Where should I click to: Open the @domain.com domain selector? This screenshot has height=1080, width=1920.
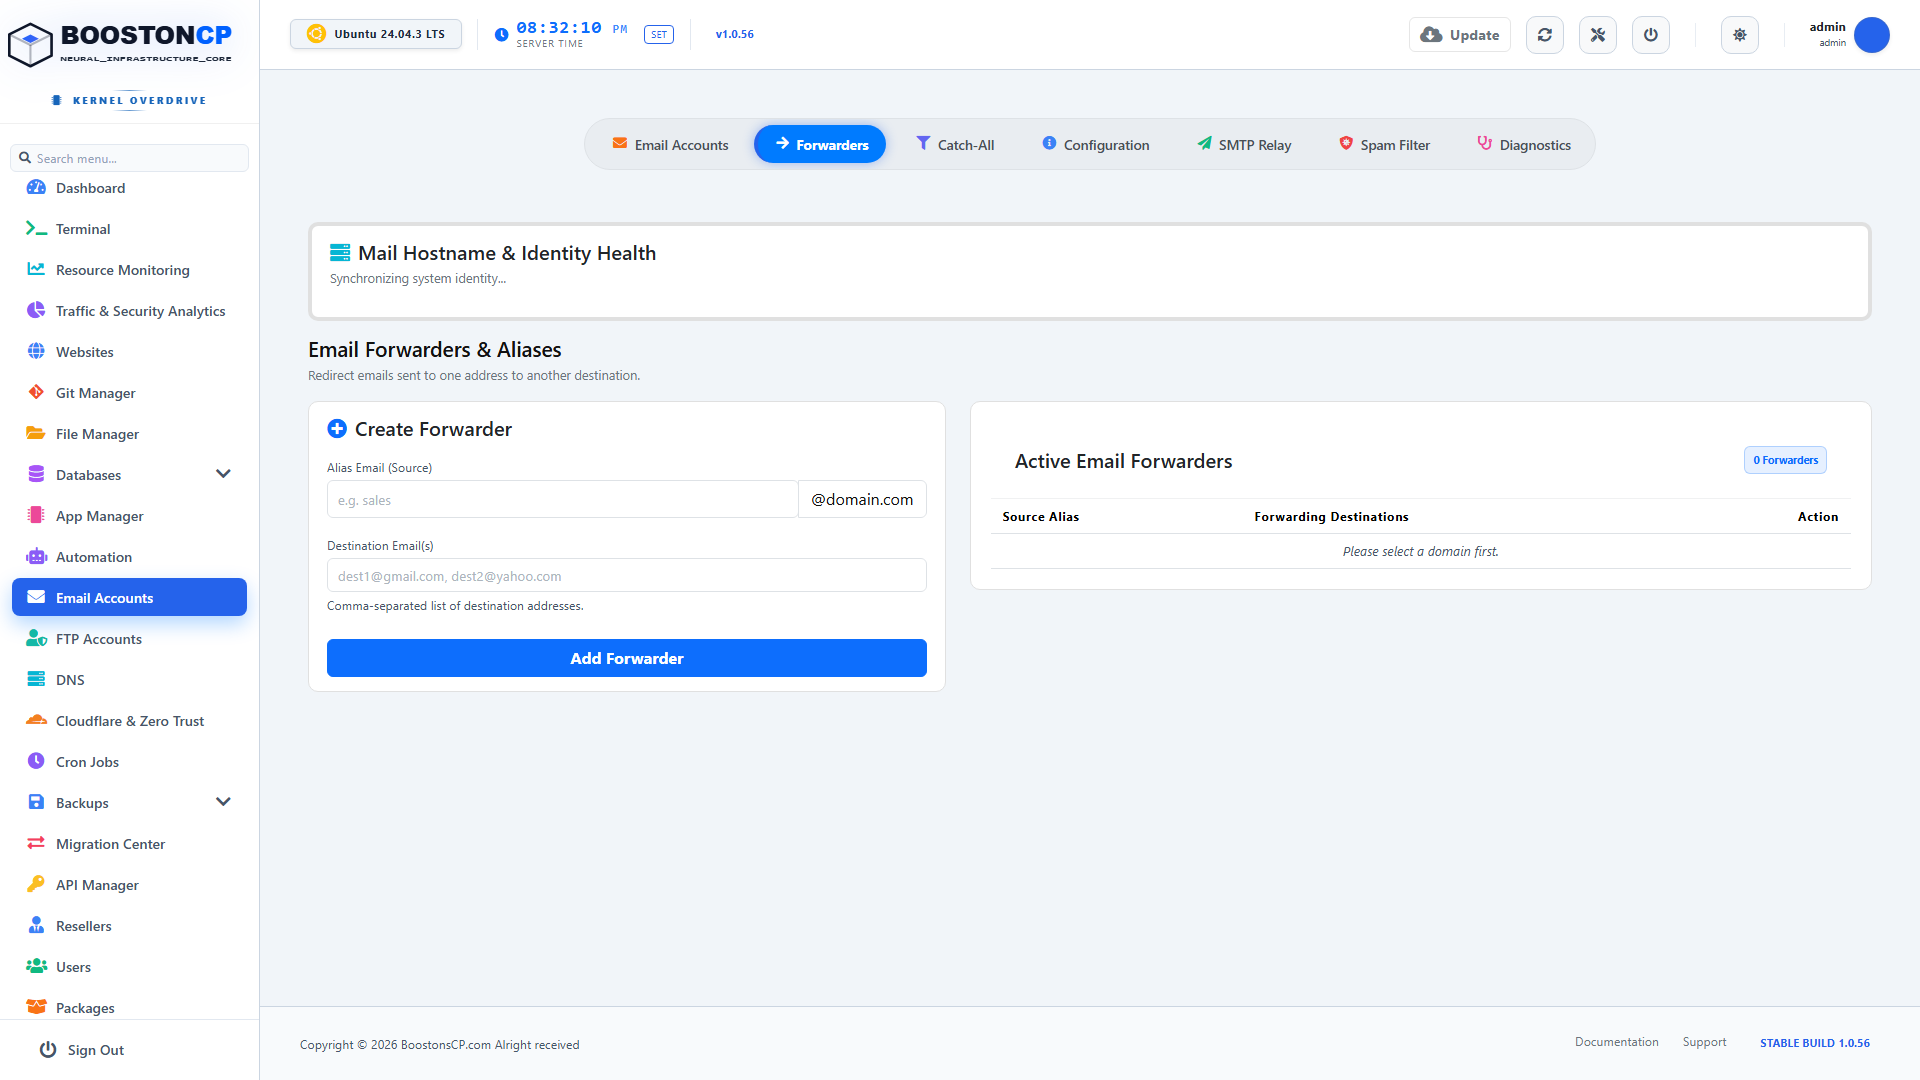[862, 499]
